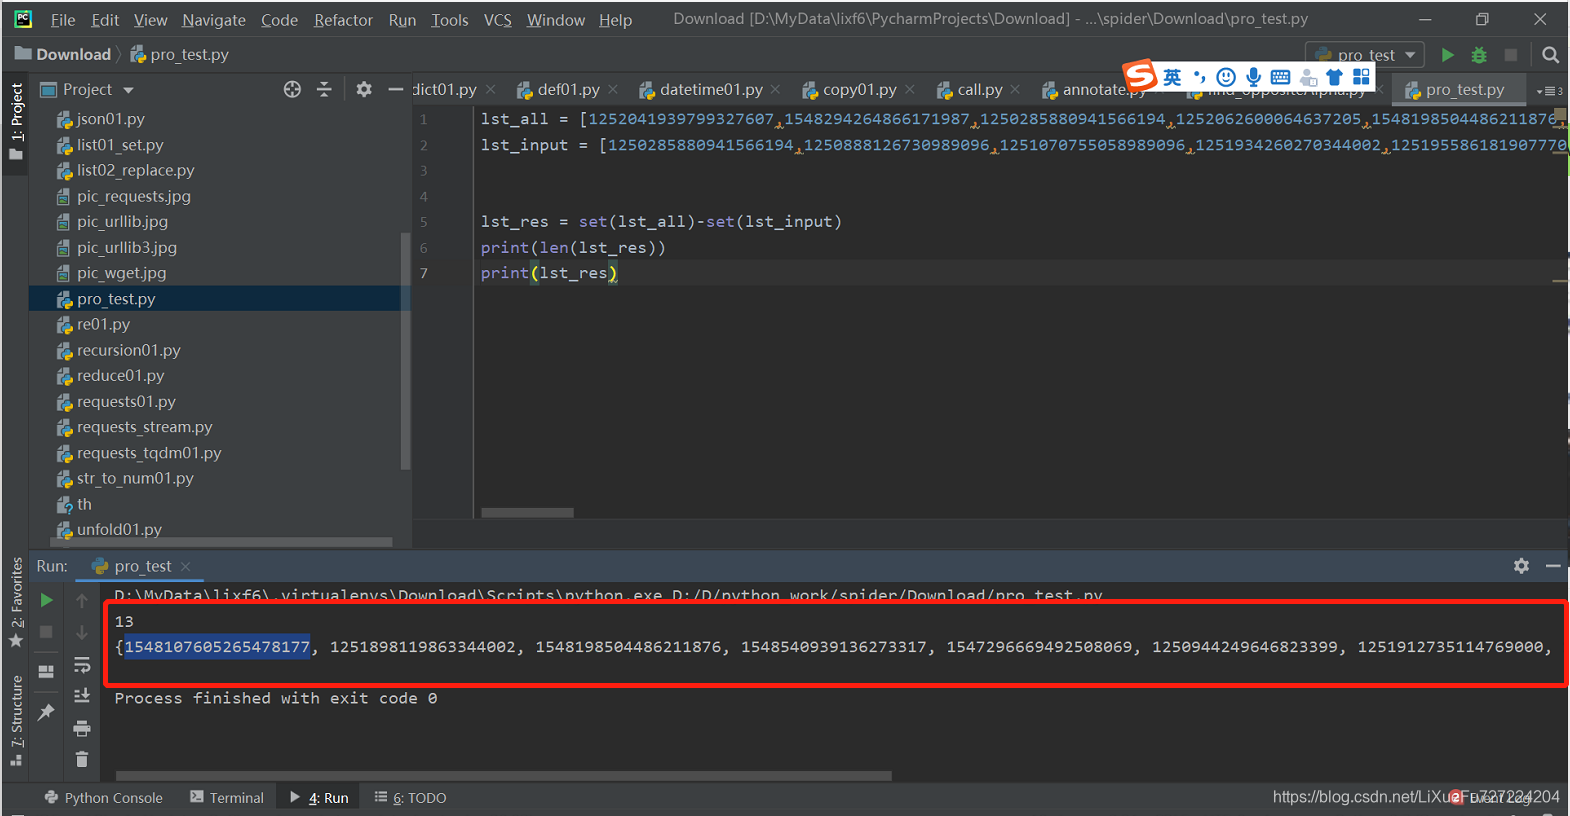Image resolution: width=1570 pixels, height=816 pixels.
Task: Open Sogou IME soft keyboard icon
Action: point(1280,77)
